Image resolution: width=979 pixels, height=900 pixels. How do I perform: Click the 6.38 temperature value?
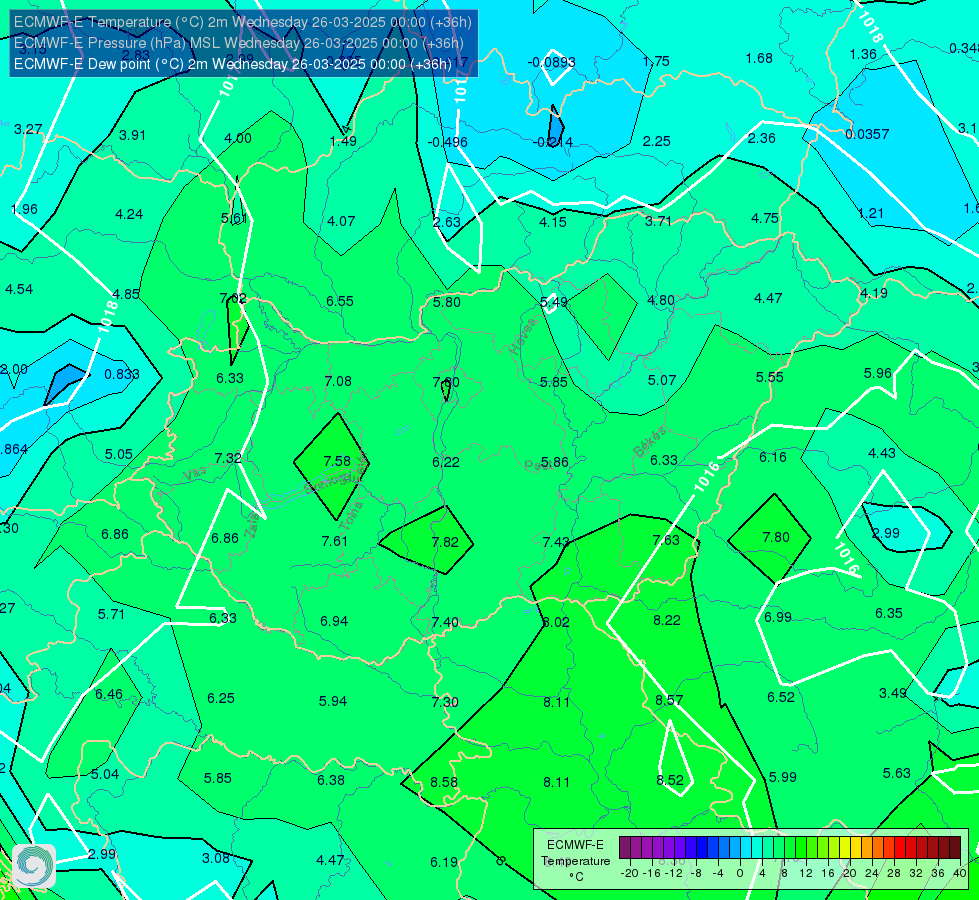click(331, 780)
